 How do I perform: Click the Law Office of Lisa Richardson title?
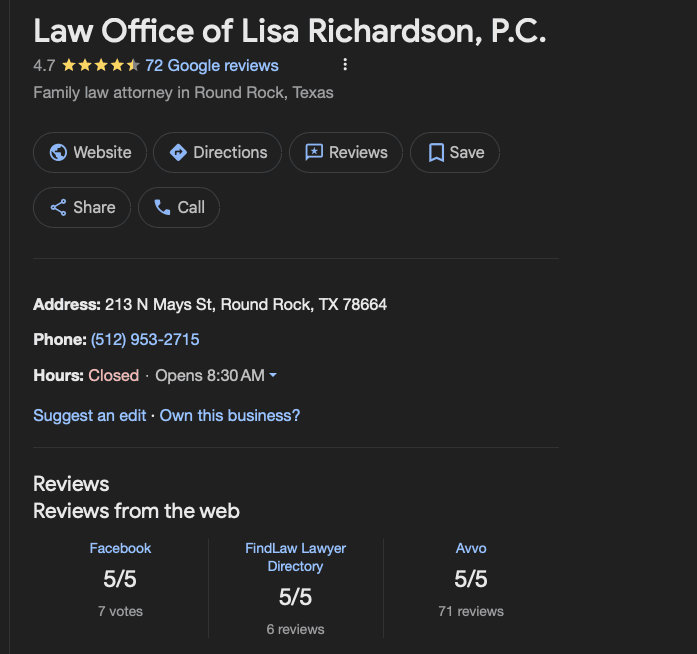click(x=290, y=30)
